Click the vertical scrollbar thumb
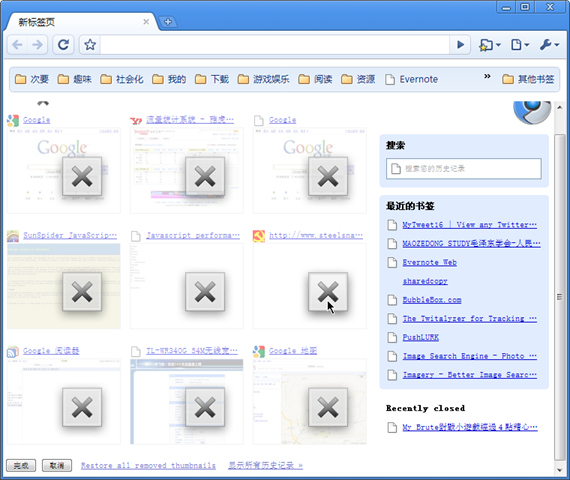 [x=559, y=297]
